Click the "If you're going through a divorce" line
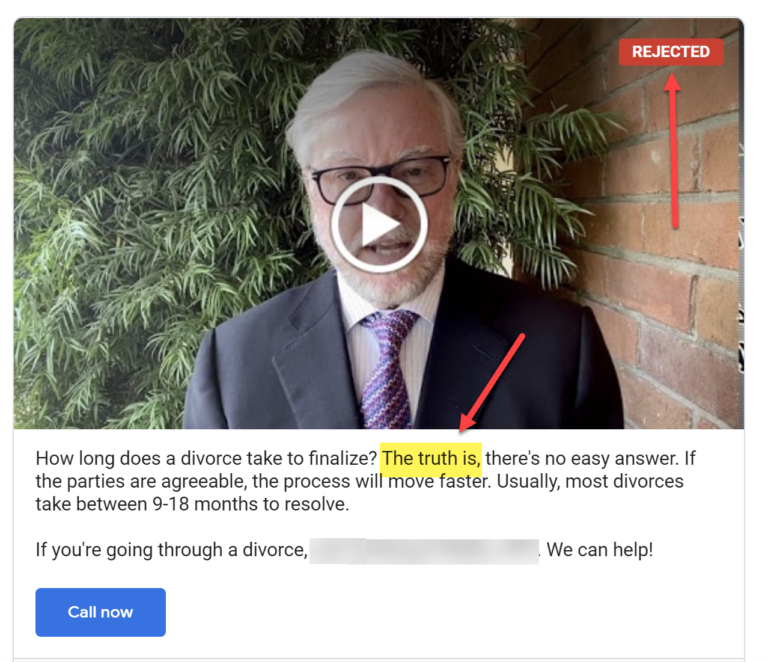The height and width of the screenshot is (662, 768). (x=171, y=550)
